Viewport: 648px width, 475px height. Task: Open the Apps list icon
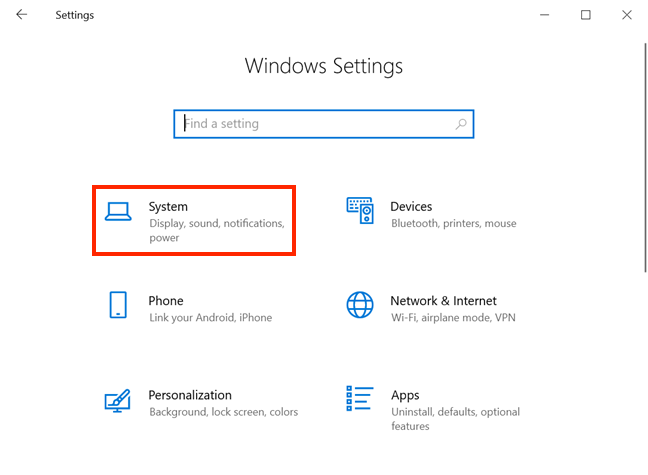(360, 398)
